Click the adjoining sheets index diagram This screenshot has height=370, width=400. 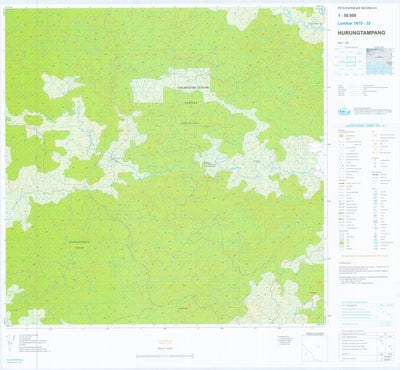click(350, 61)
